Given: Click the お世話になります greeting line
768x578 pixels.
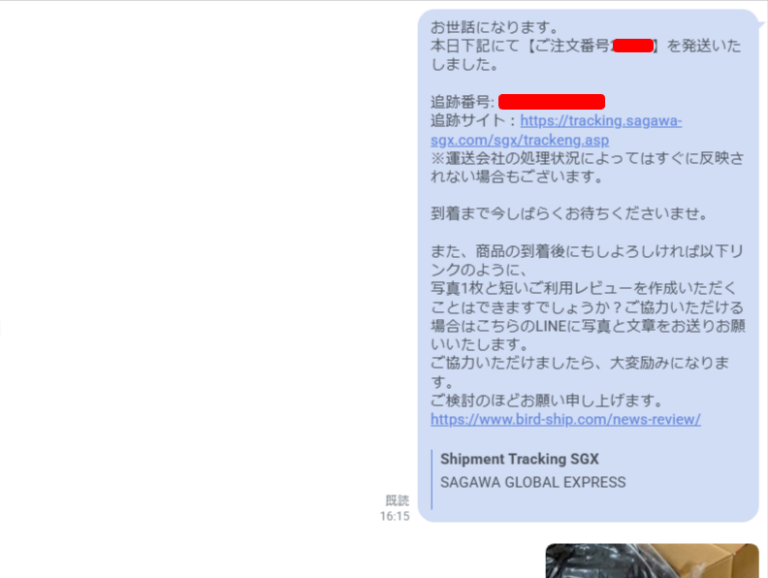Looking at the screenshot, I should pyautogui.click(x=495, y=27).
